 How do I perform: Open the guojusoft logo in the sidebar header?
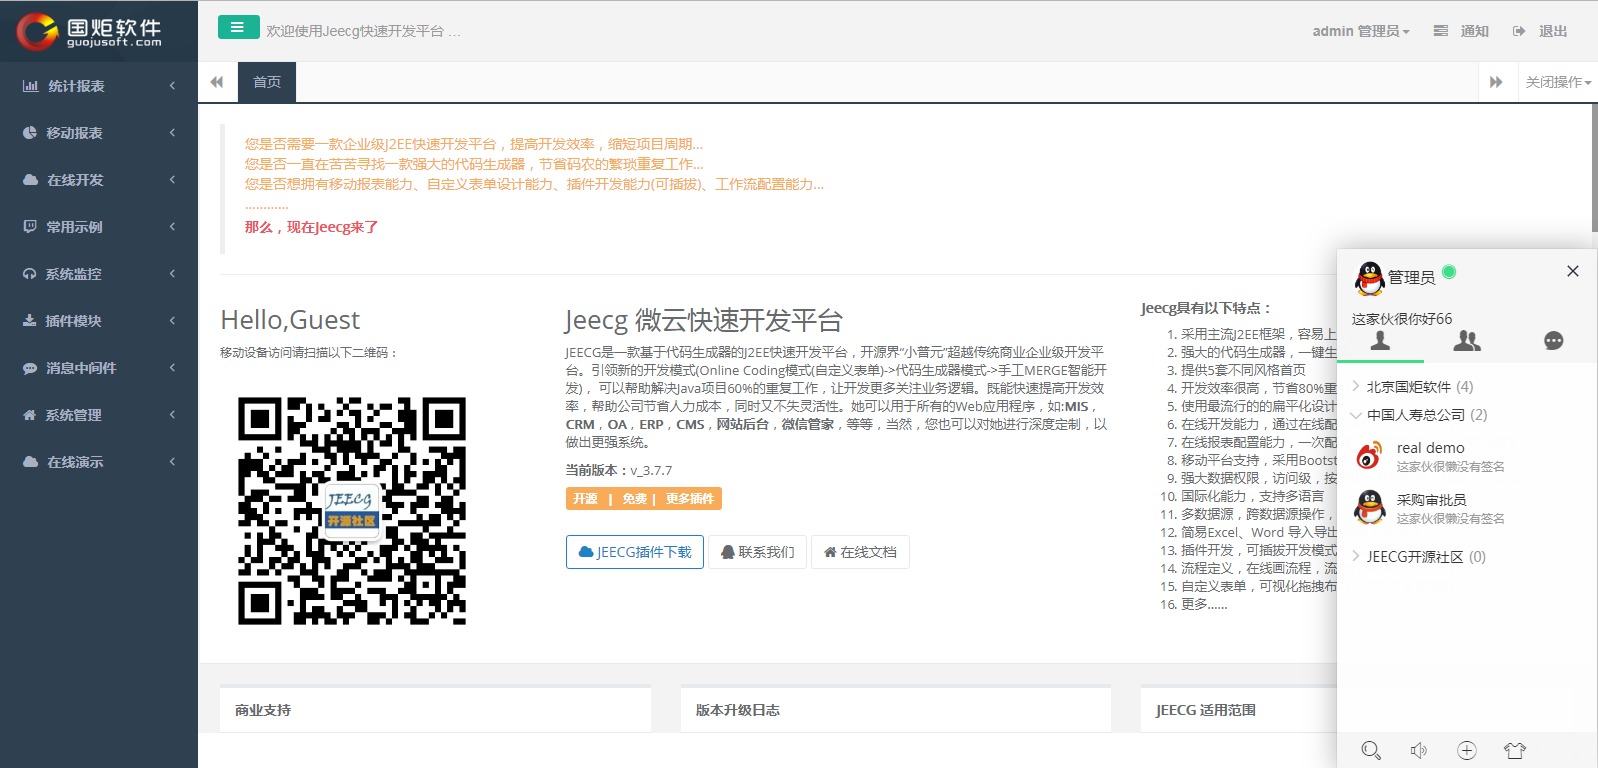[x=89, y=32]
